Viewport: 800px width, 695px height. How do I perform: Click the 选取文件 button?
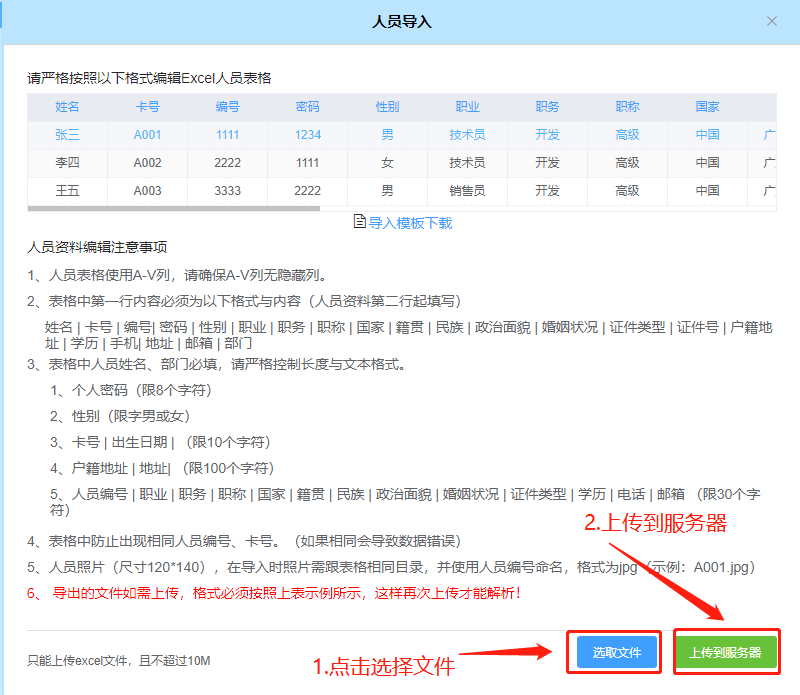(616, 653)
